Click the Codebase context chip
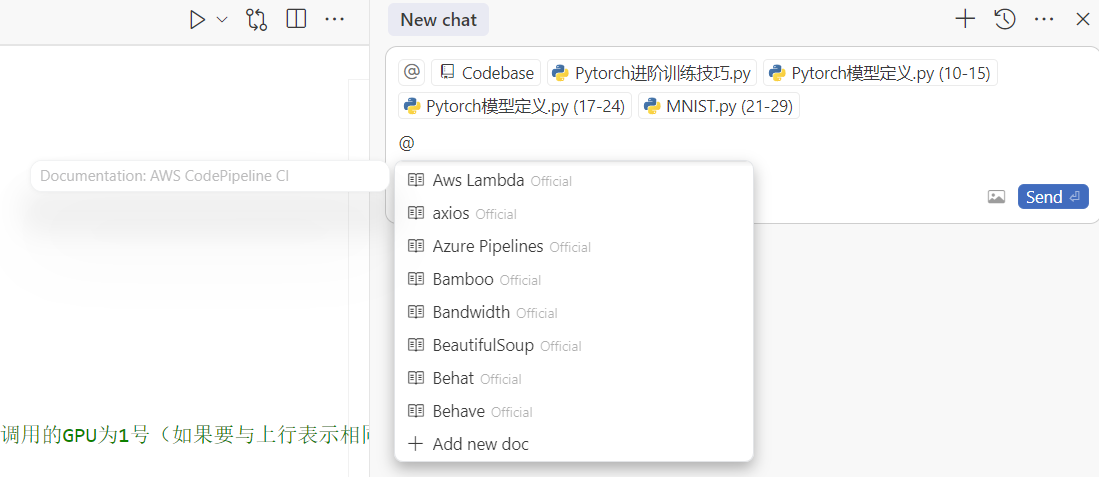Viewport: 1099px width, 477px height. click(486, 72)
